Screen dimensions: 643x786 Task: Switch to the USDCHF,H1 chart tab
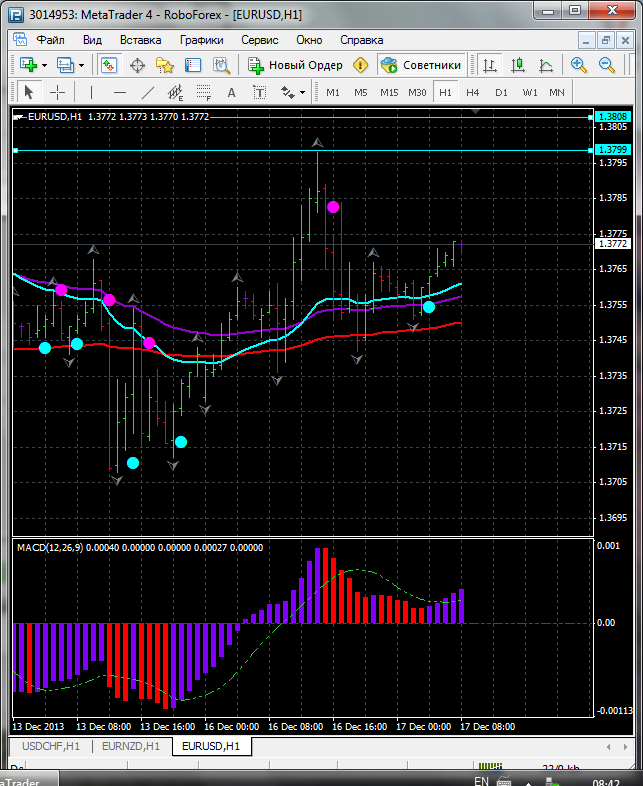50,746
